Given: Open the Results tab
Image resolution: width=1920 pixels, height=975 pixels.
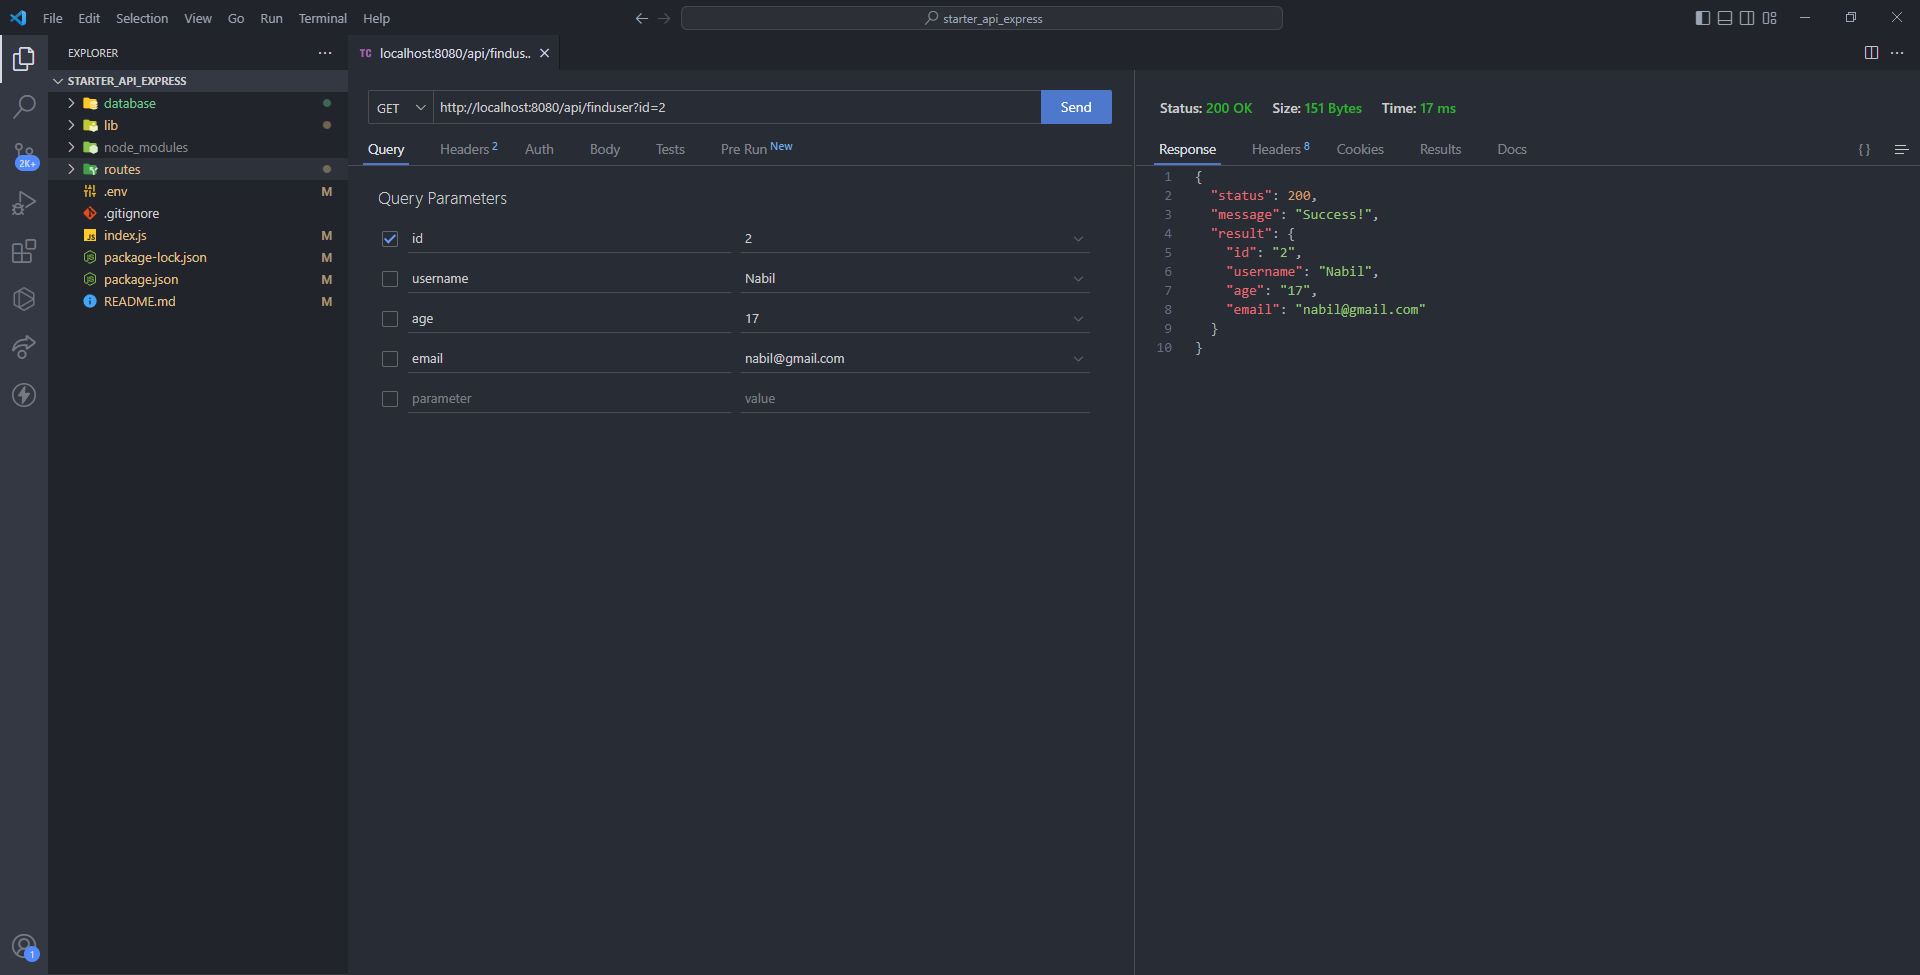Looking at the screenshot, I should click(1440, 149).
